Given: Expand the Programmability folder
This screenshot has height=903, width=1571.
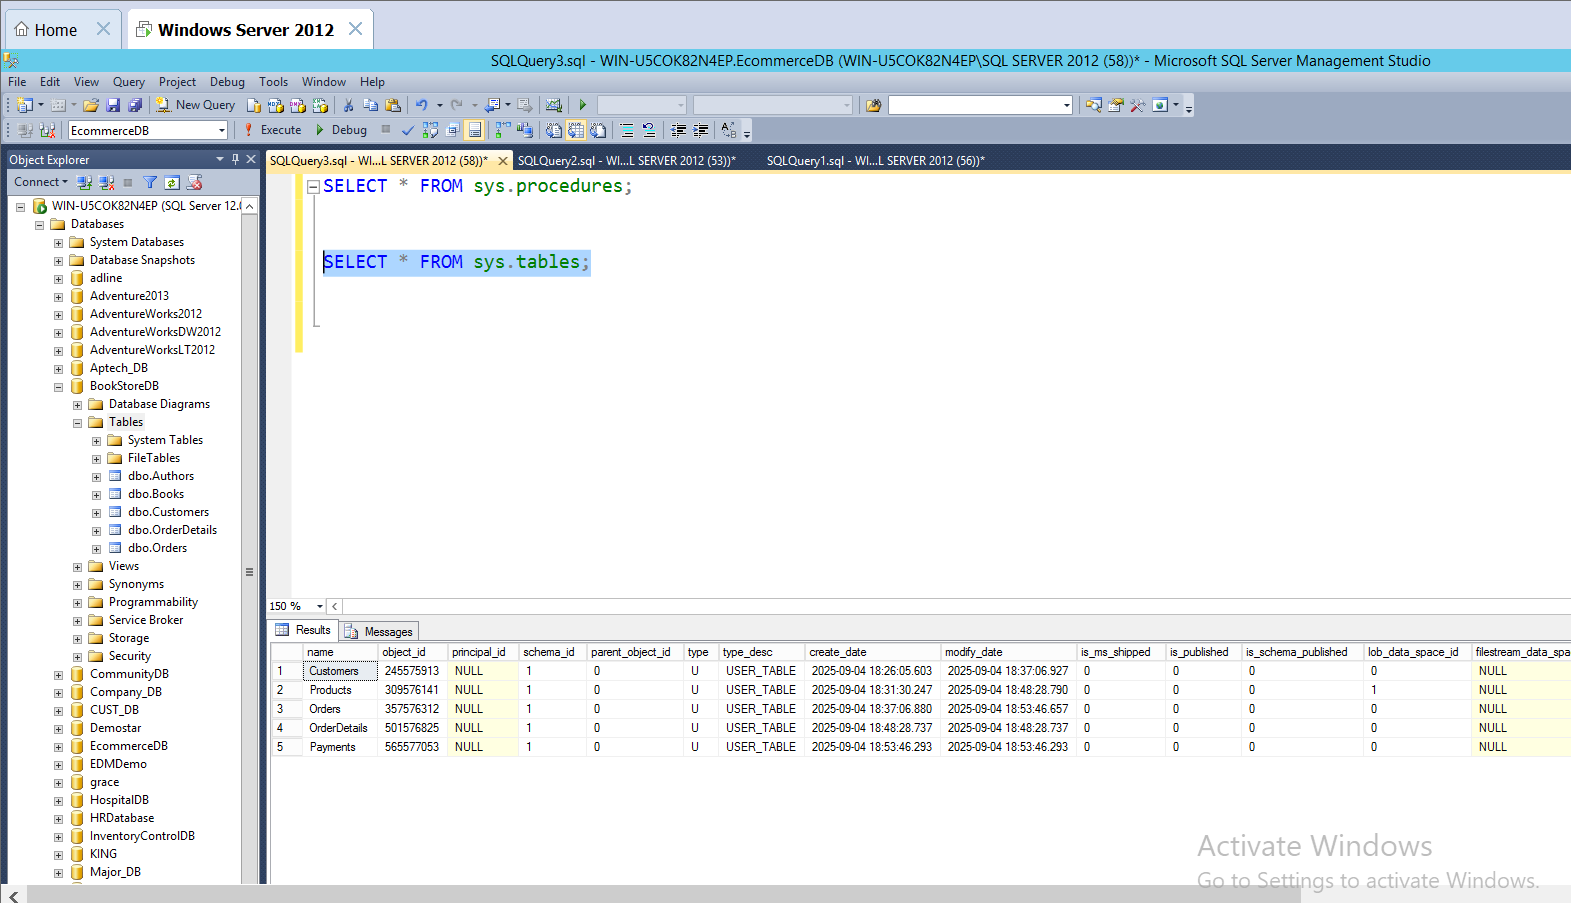Looking at the screenshot, I should click(x=77, y=603).
